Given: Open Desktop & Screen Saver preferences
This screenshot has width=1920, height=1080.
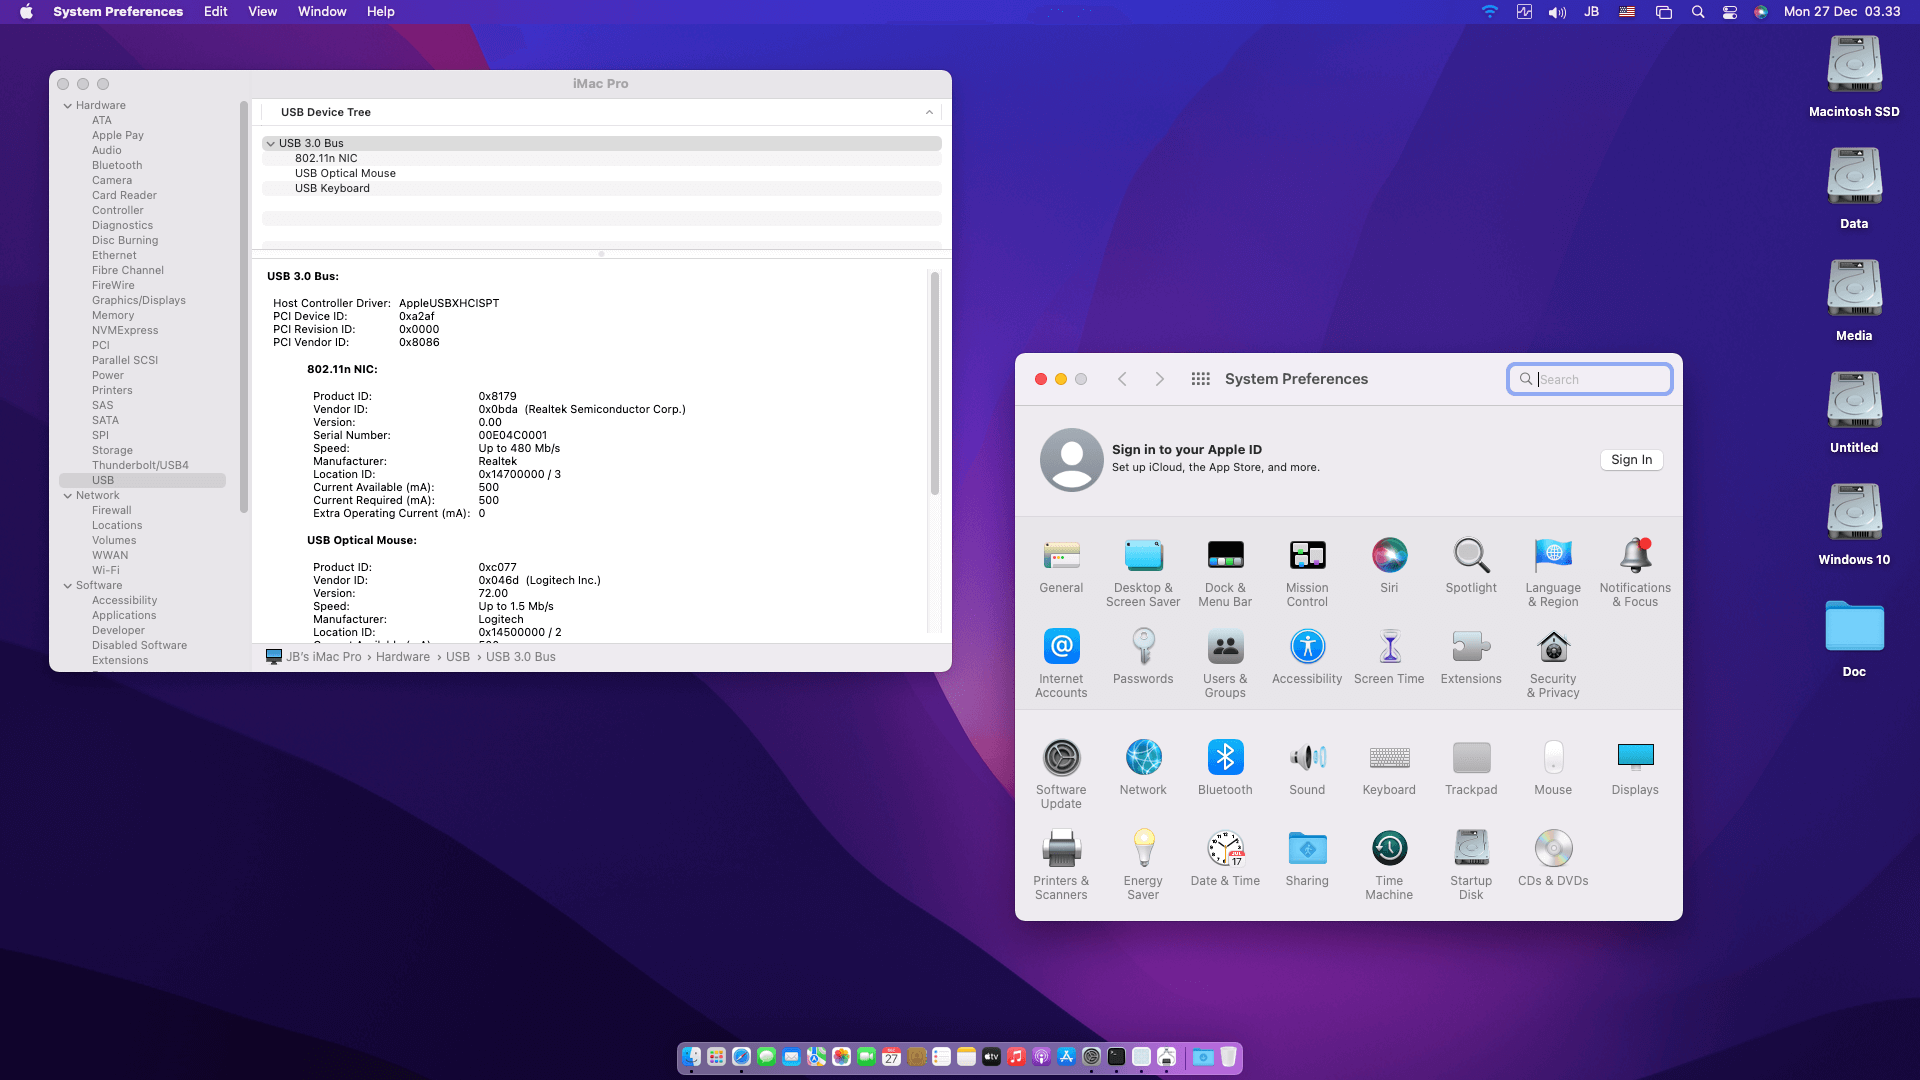Looking at the screenshot, I should coord(1143,572).
